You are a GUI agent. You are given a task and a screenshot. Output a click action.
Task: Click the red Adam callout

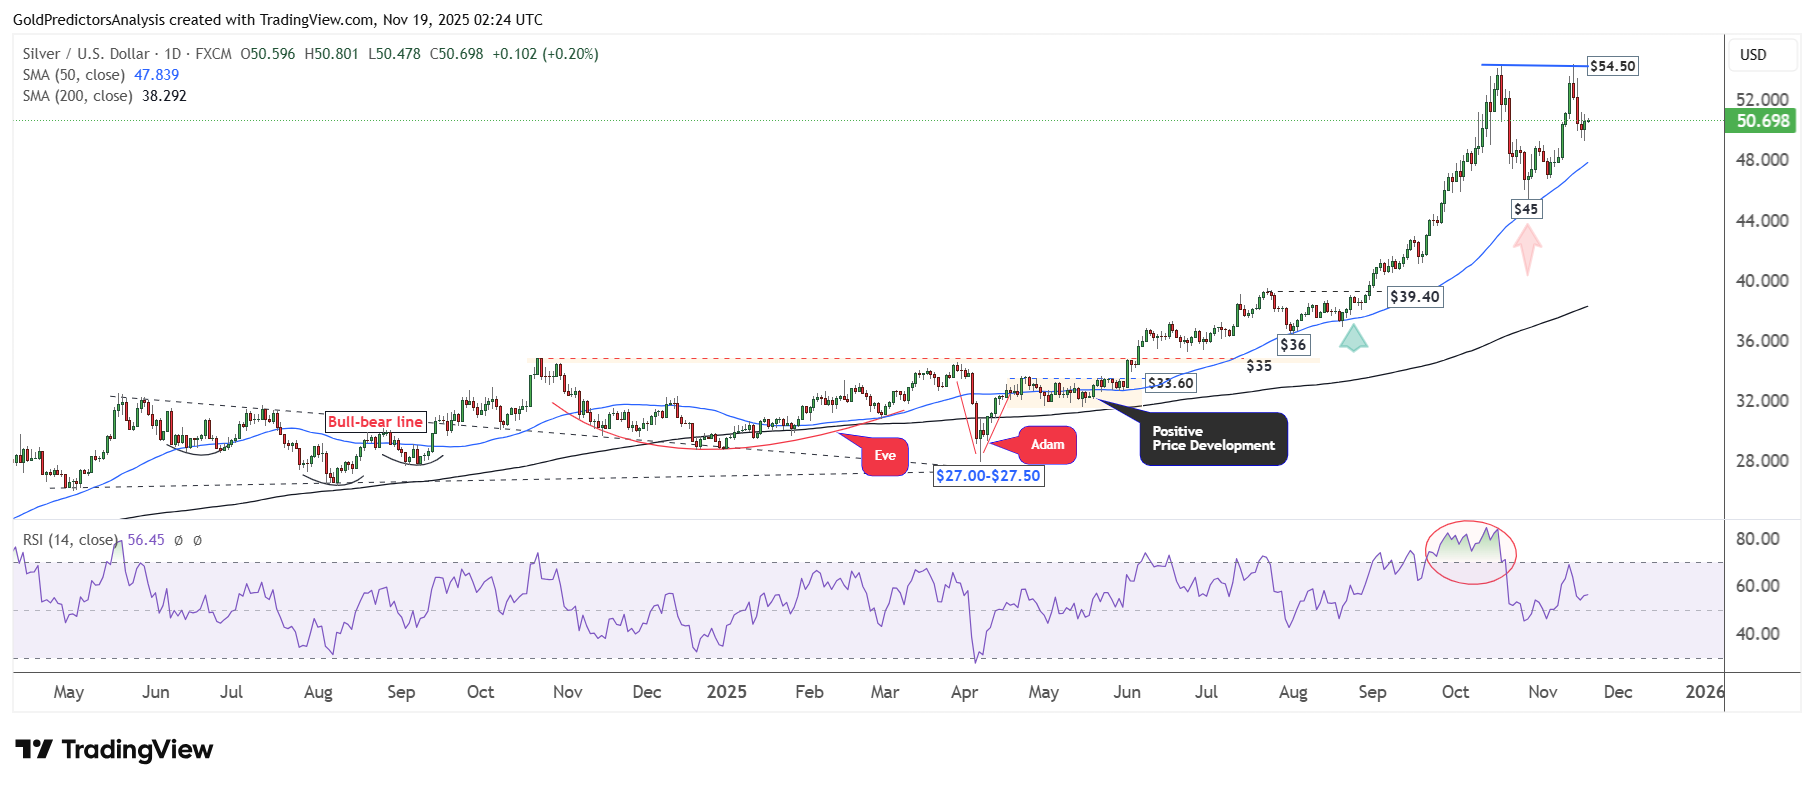coord(1047,445)
